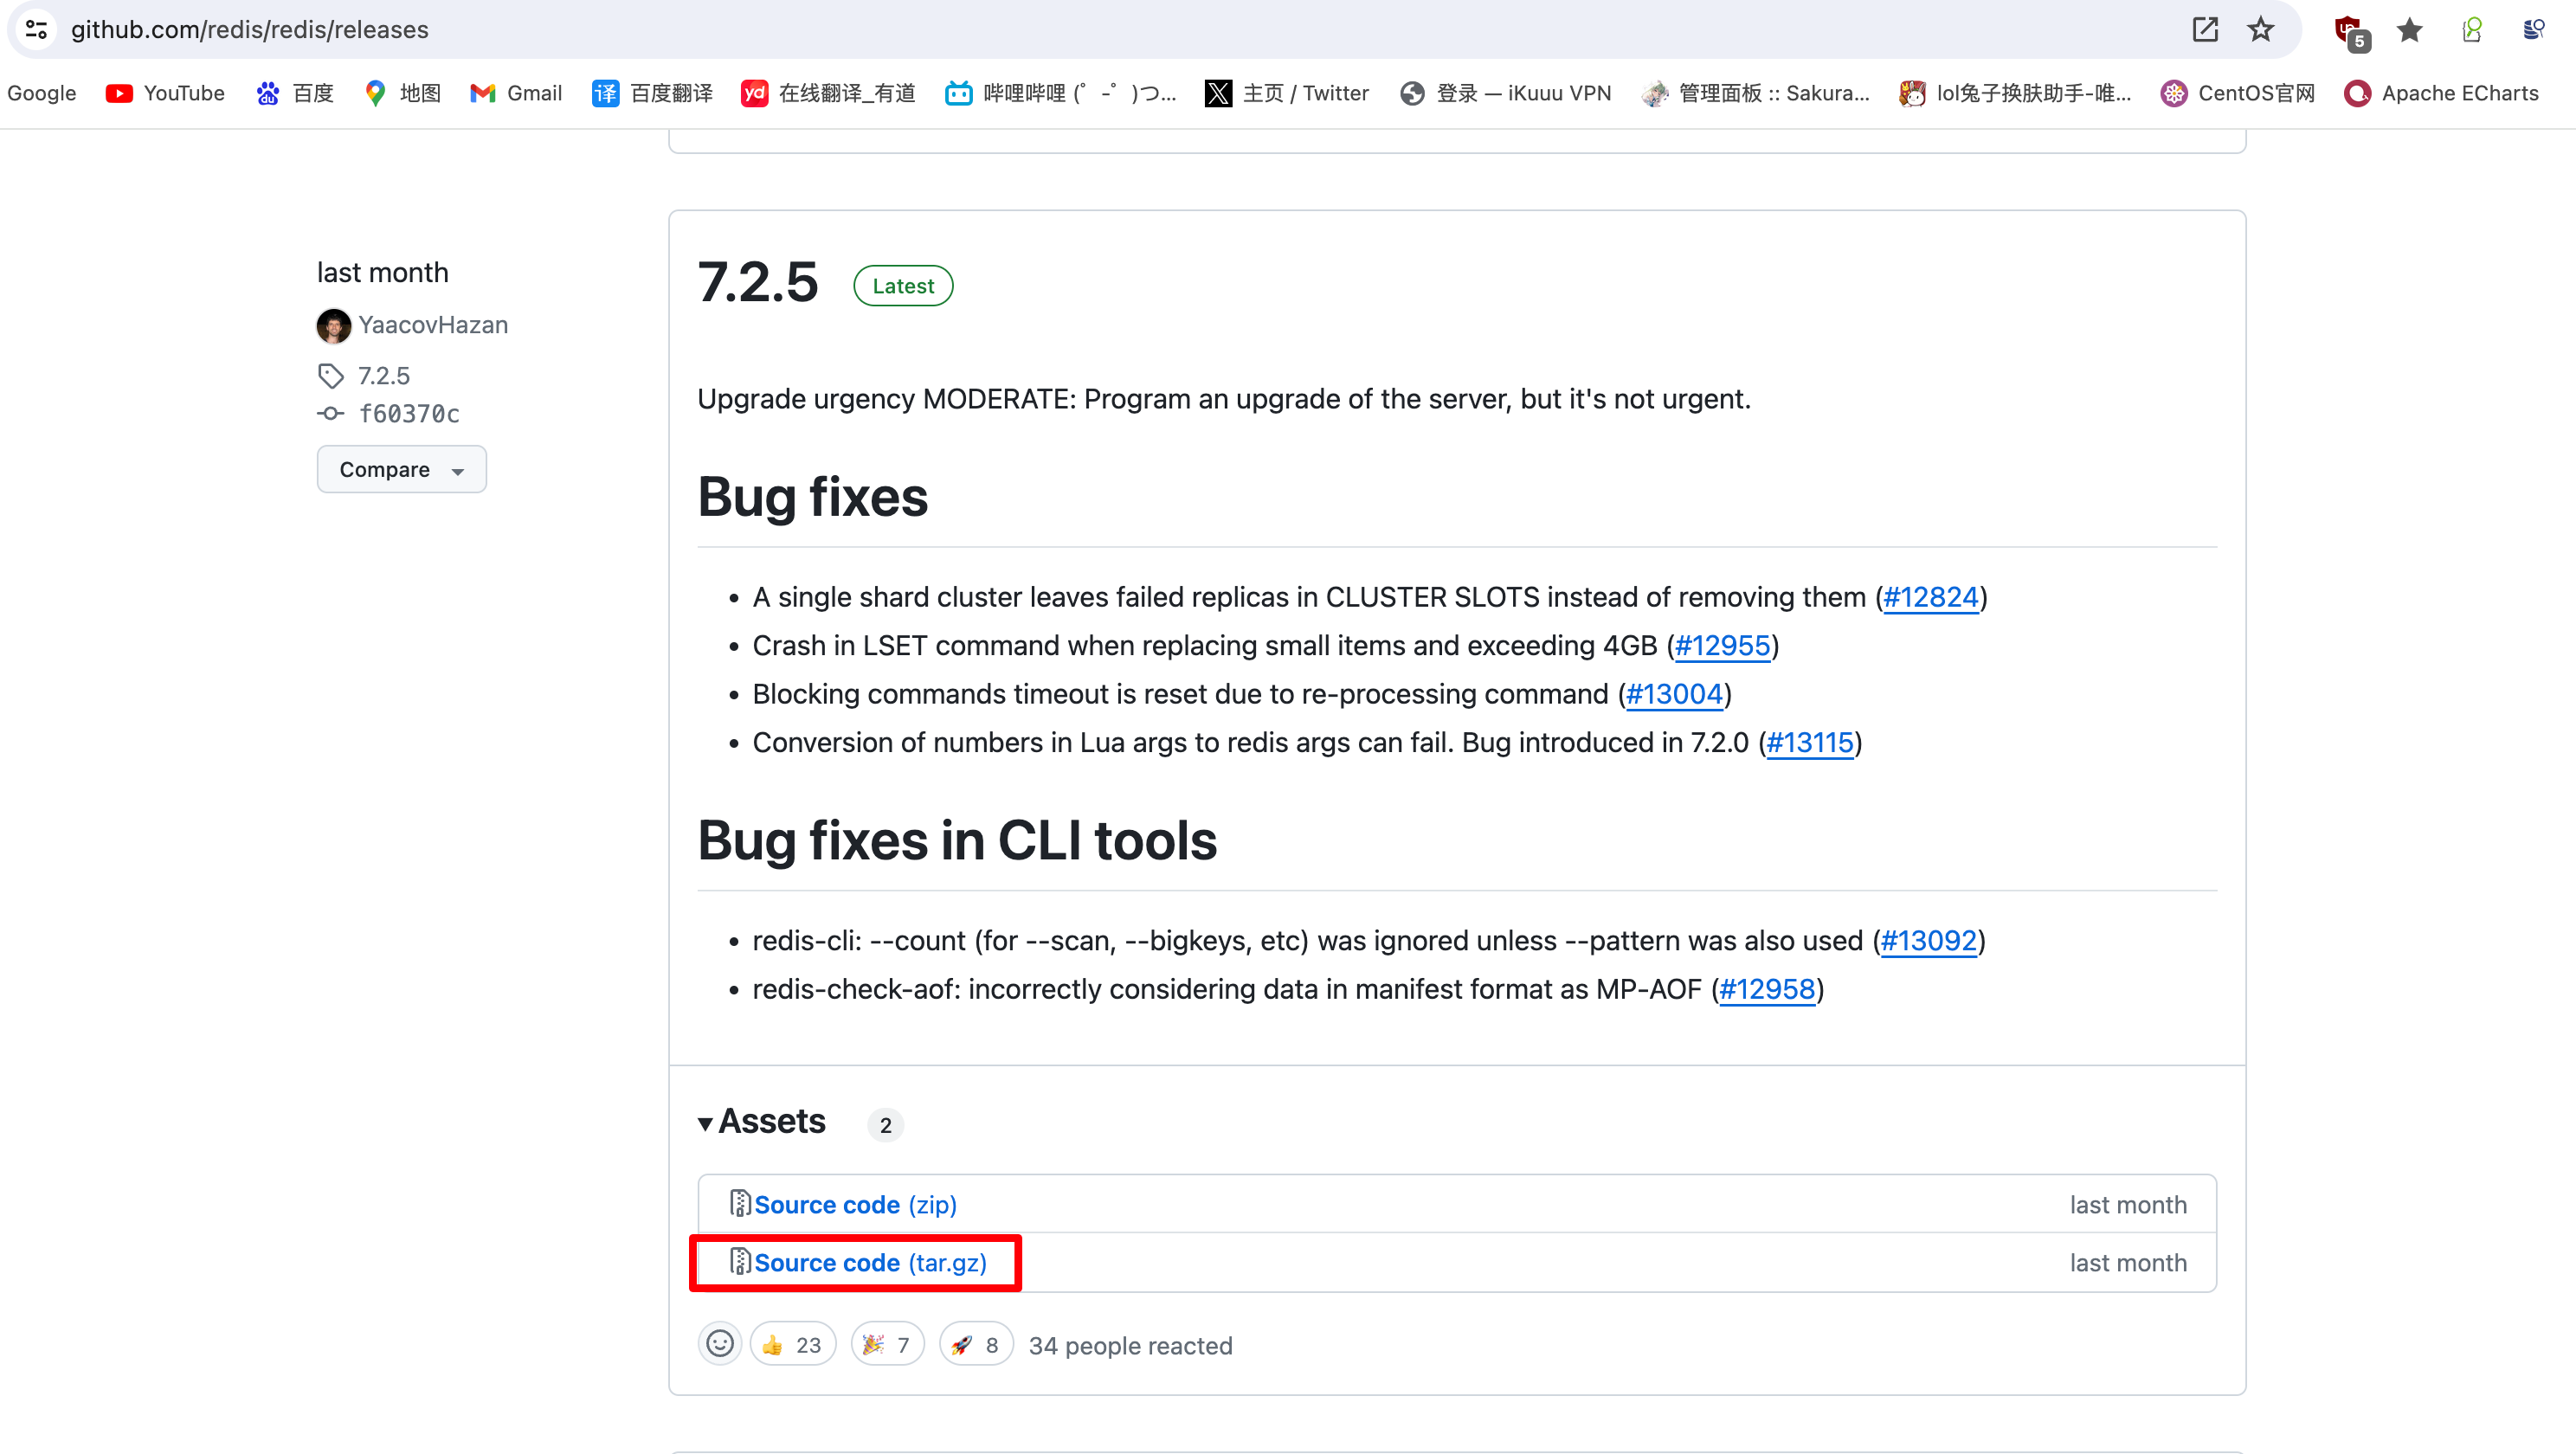This screenshot has width=2576, height=1454.
Task: Open pull request #13115
Action: pyautogui.click(x=1810, y=743)
